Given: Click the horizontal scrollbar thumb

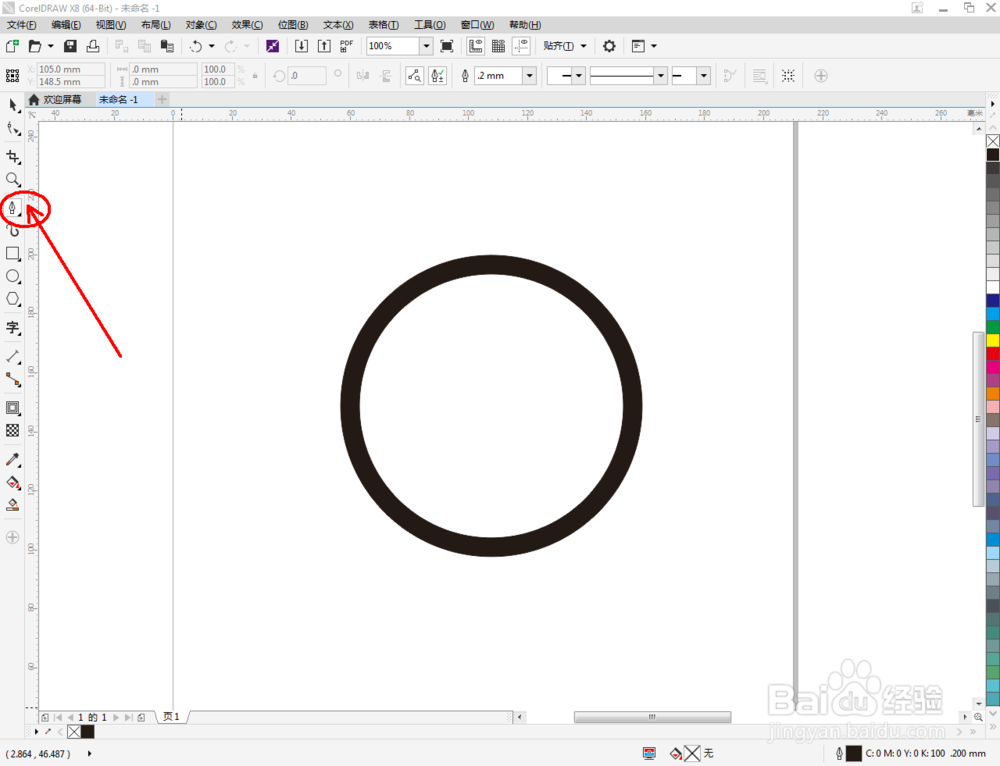Looking at the screenshot, I should 652,717.
